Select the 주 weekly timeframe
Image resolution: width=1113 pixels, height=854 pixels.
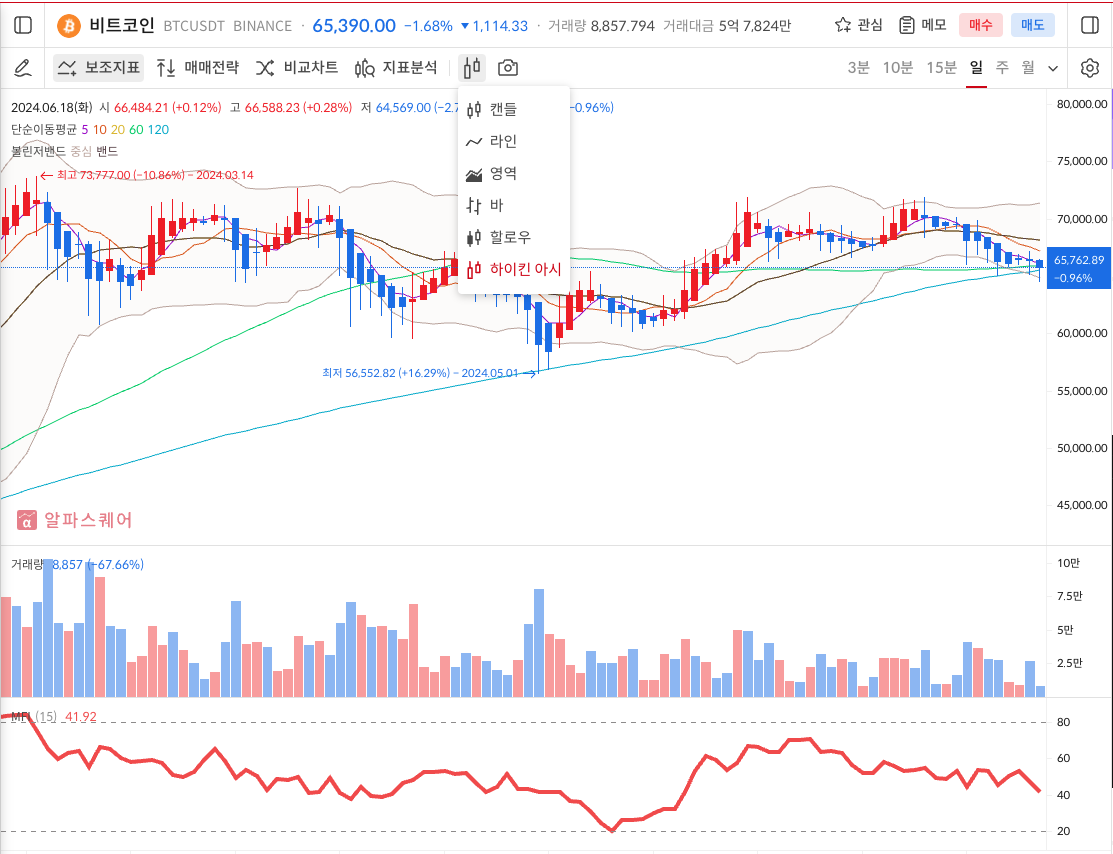[1002, 67]
